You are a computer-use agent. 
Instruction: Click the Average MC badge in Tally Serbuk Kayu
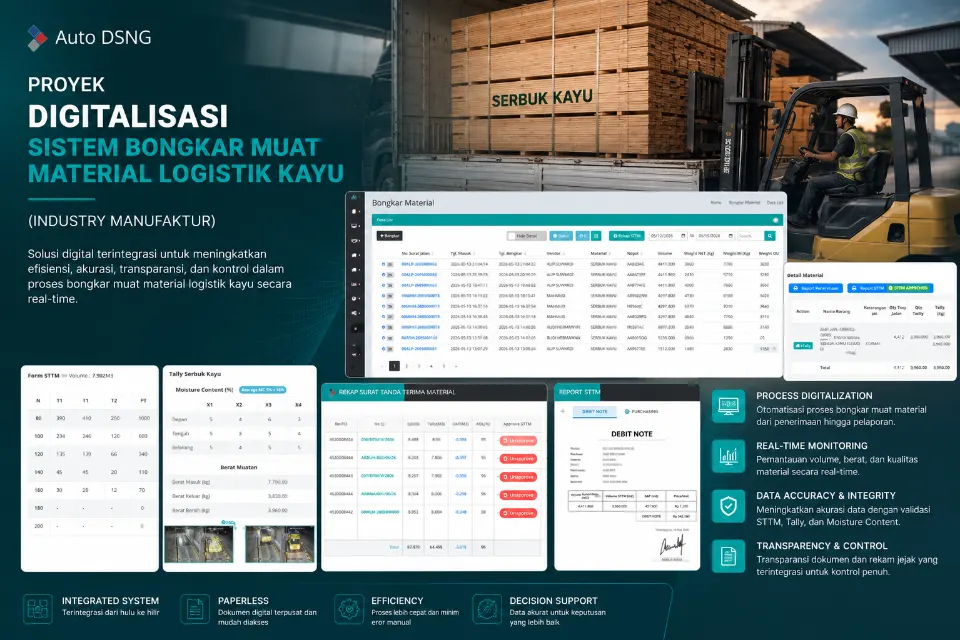point(263,390)
